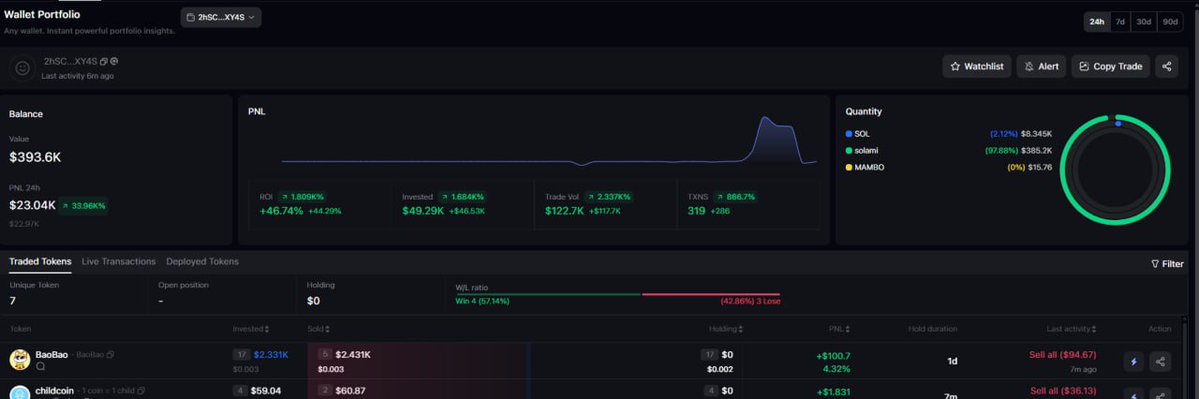Click the Win 4 (57.14%) label
This screenshot has height=399, width=1199.
(483, 301)
